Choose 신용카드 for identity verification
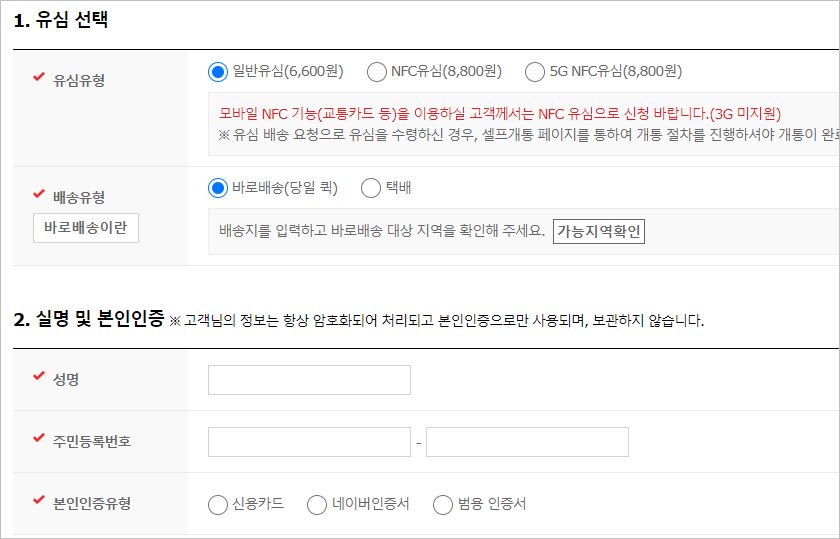The image size is (840, 539). pos(218,505)
